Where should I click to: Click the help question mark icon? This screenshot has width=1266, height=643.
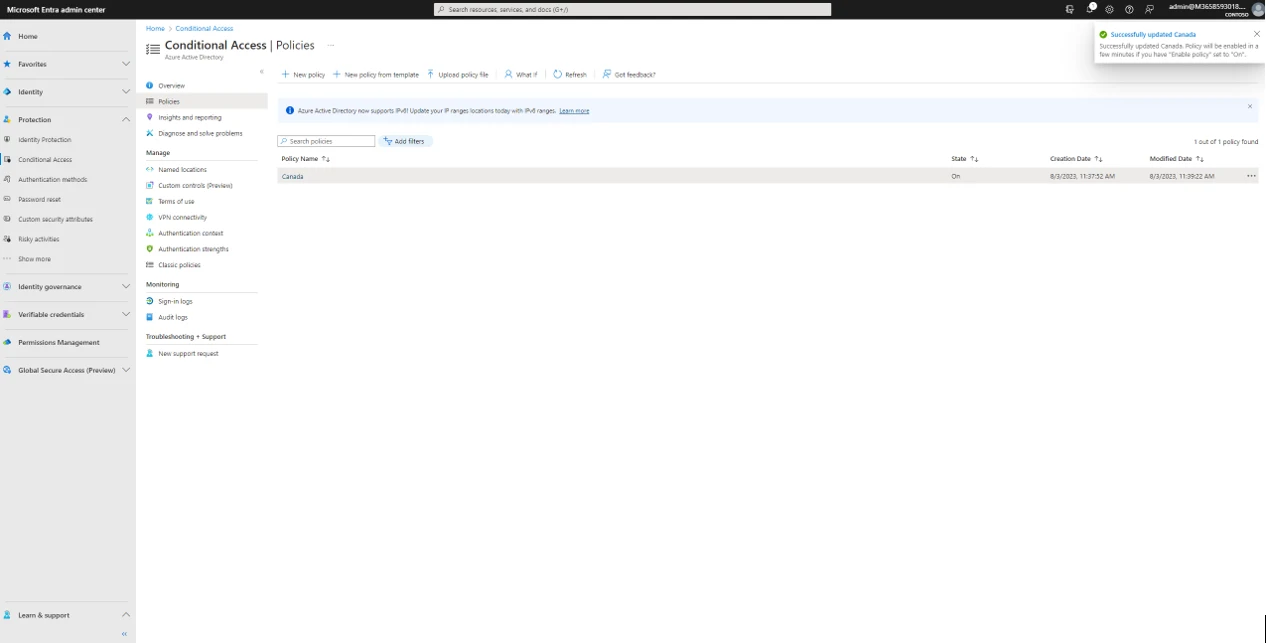pyautogui.click(x=1129, y=9)
